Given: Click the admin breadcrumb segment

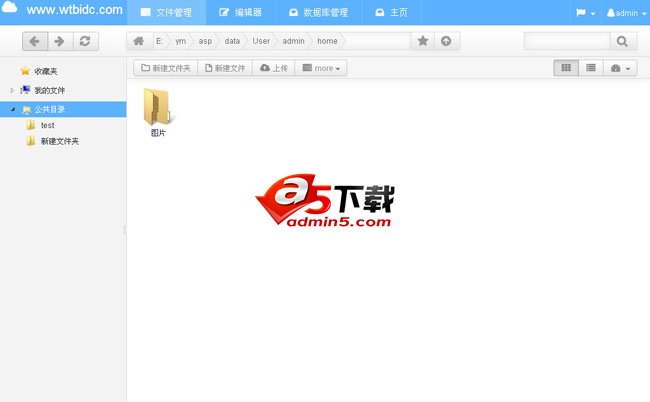Looking at the screenshot, I should (293, 41).
